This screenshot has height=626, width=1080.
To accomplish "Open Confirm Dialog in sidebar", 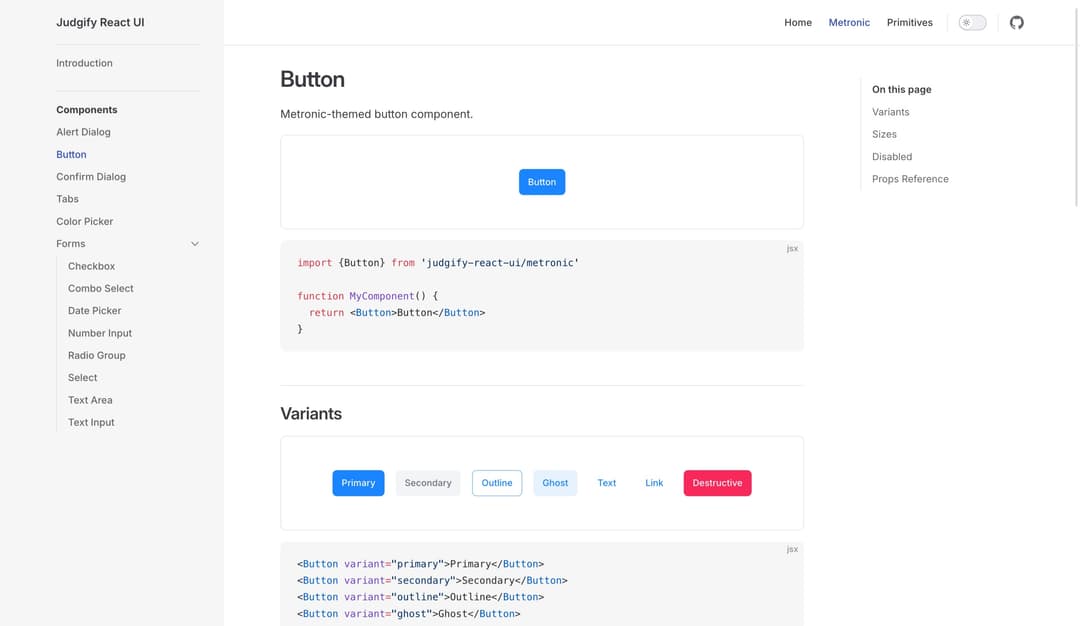I will pyautogui.click(x=91, y=176).
